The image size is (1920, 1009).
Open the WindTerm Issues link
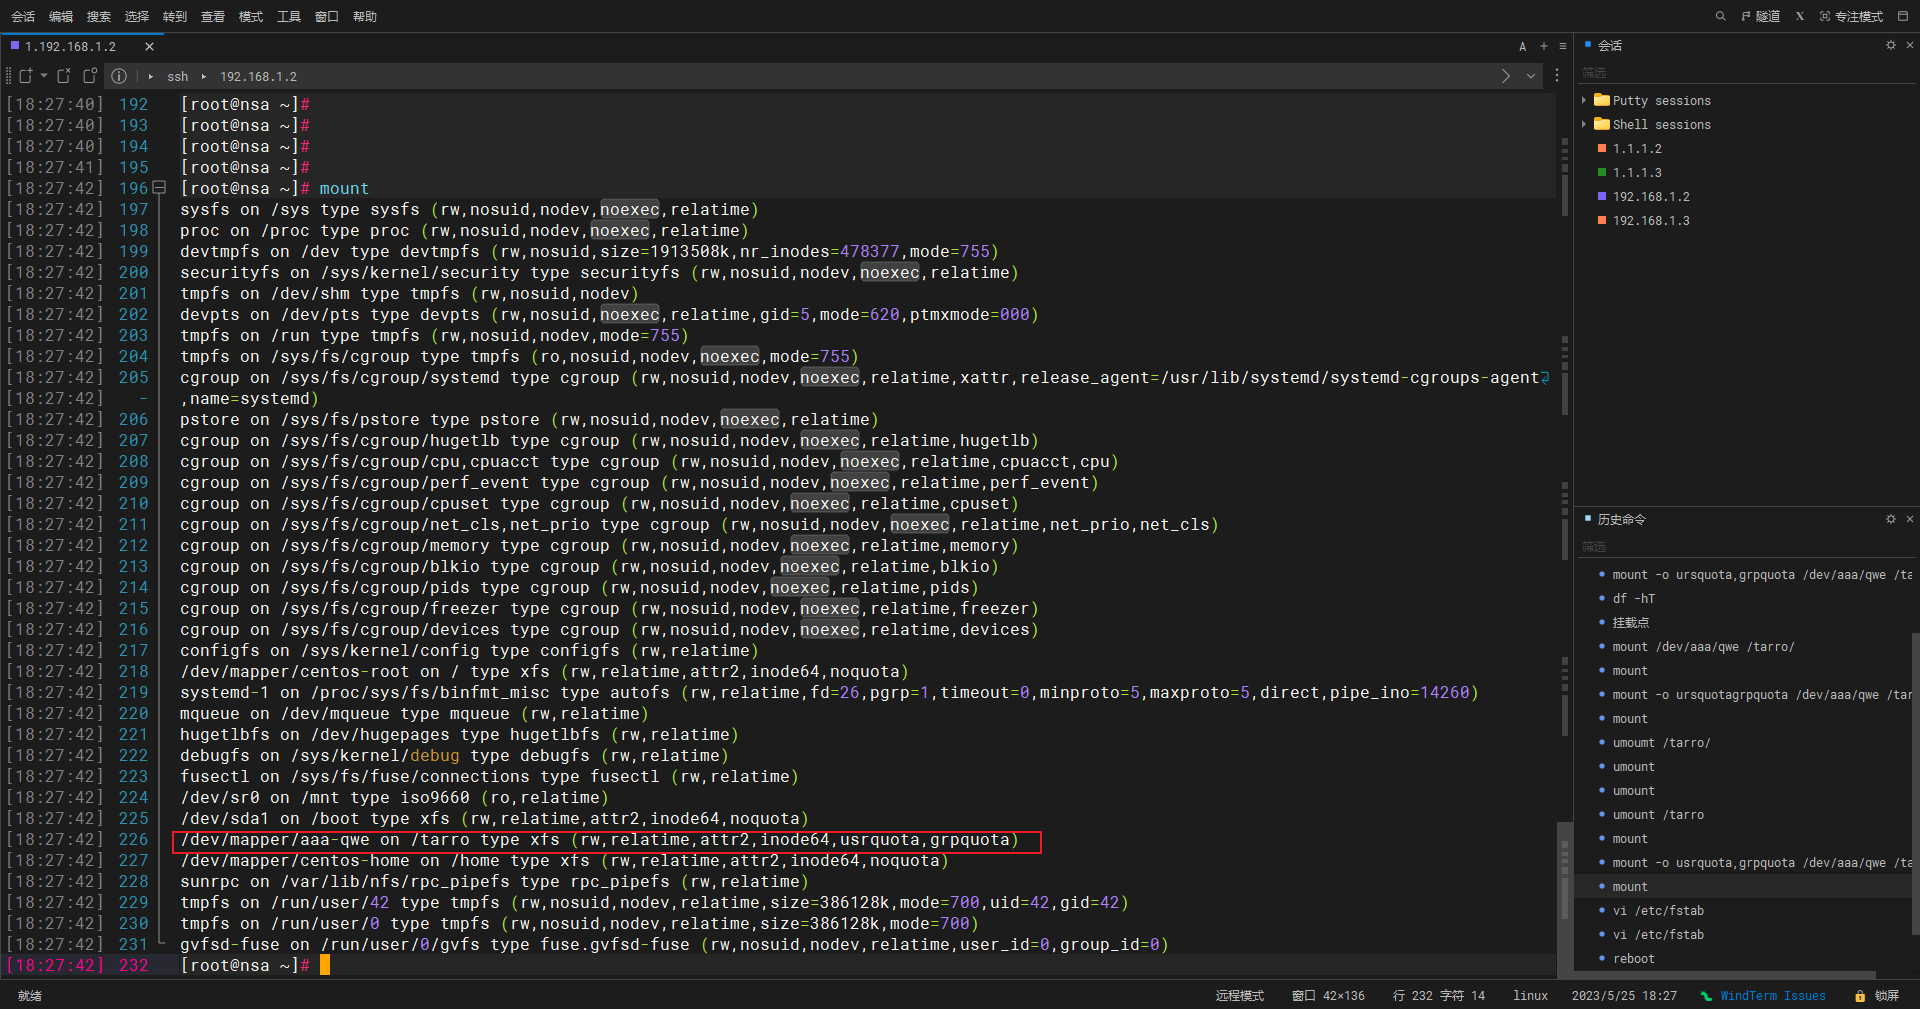tap(1772, 995)
